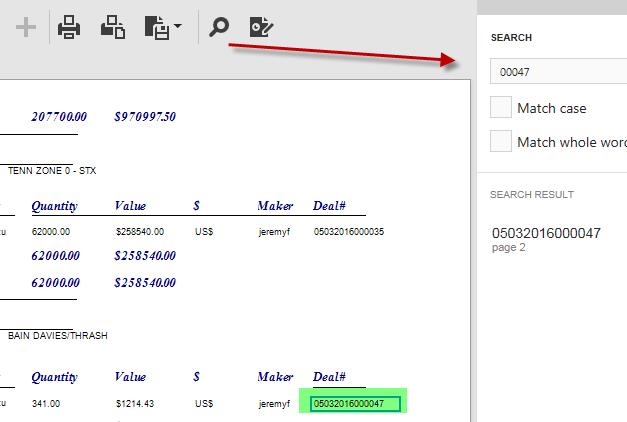627x422 pixels.
Task: Click the export document icon
Action: click(x=155, y=27)
